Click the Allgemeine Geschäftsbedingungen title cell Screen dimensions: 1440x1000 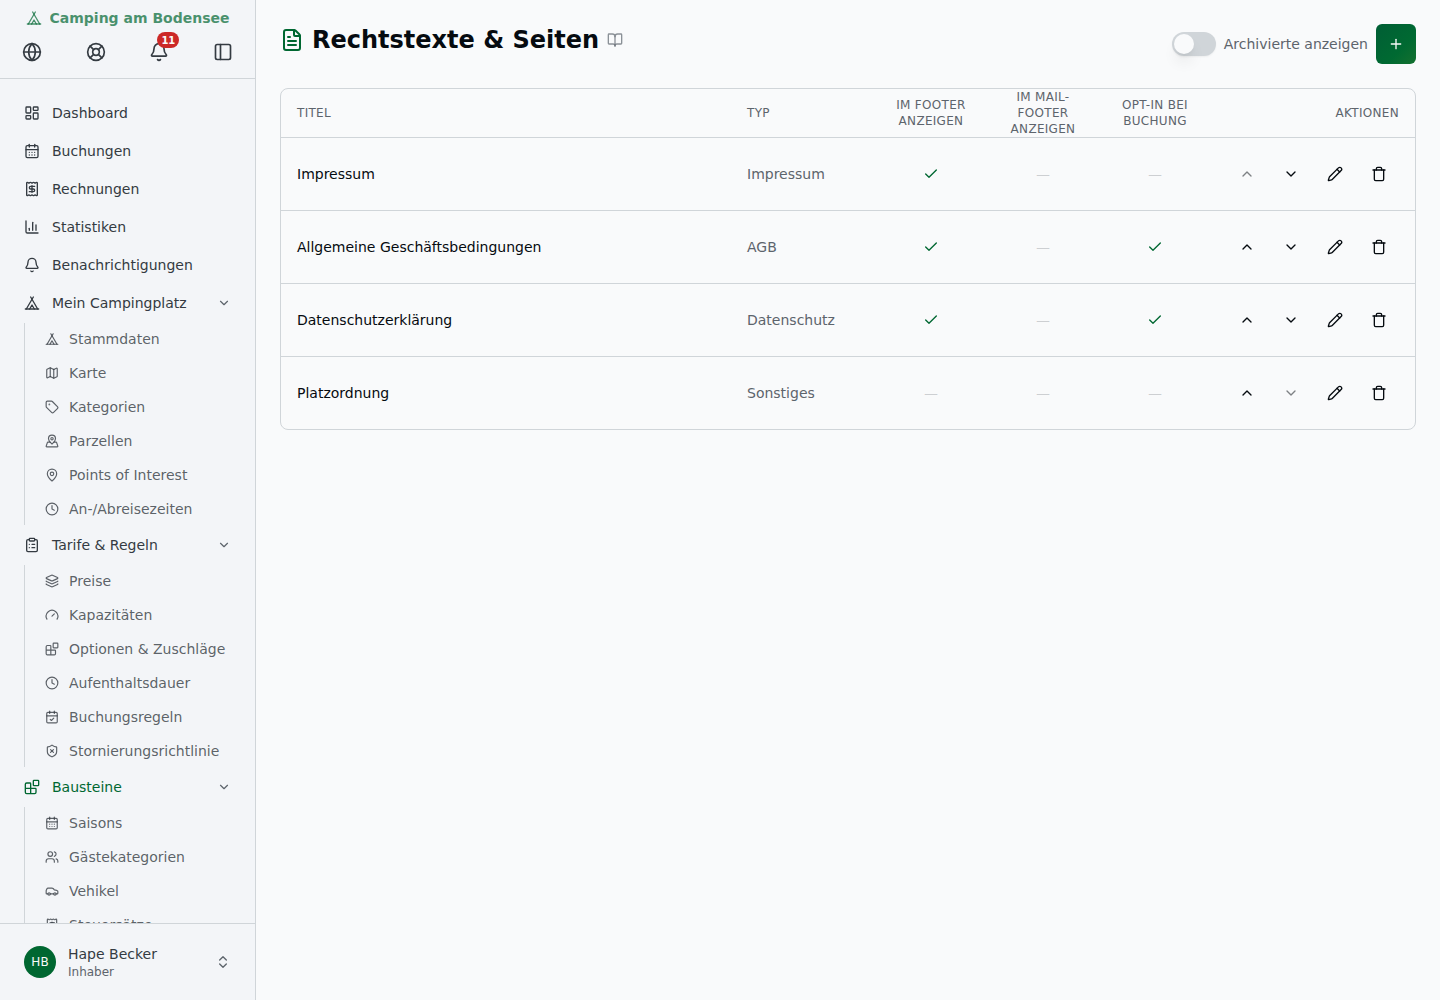pyautogui.click(x=419, y=247)
